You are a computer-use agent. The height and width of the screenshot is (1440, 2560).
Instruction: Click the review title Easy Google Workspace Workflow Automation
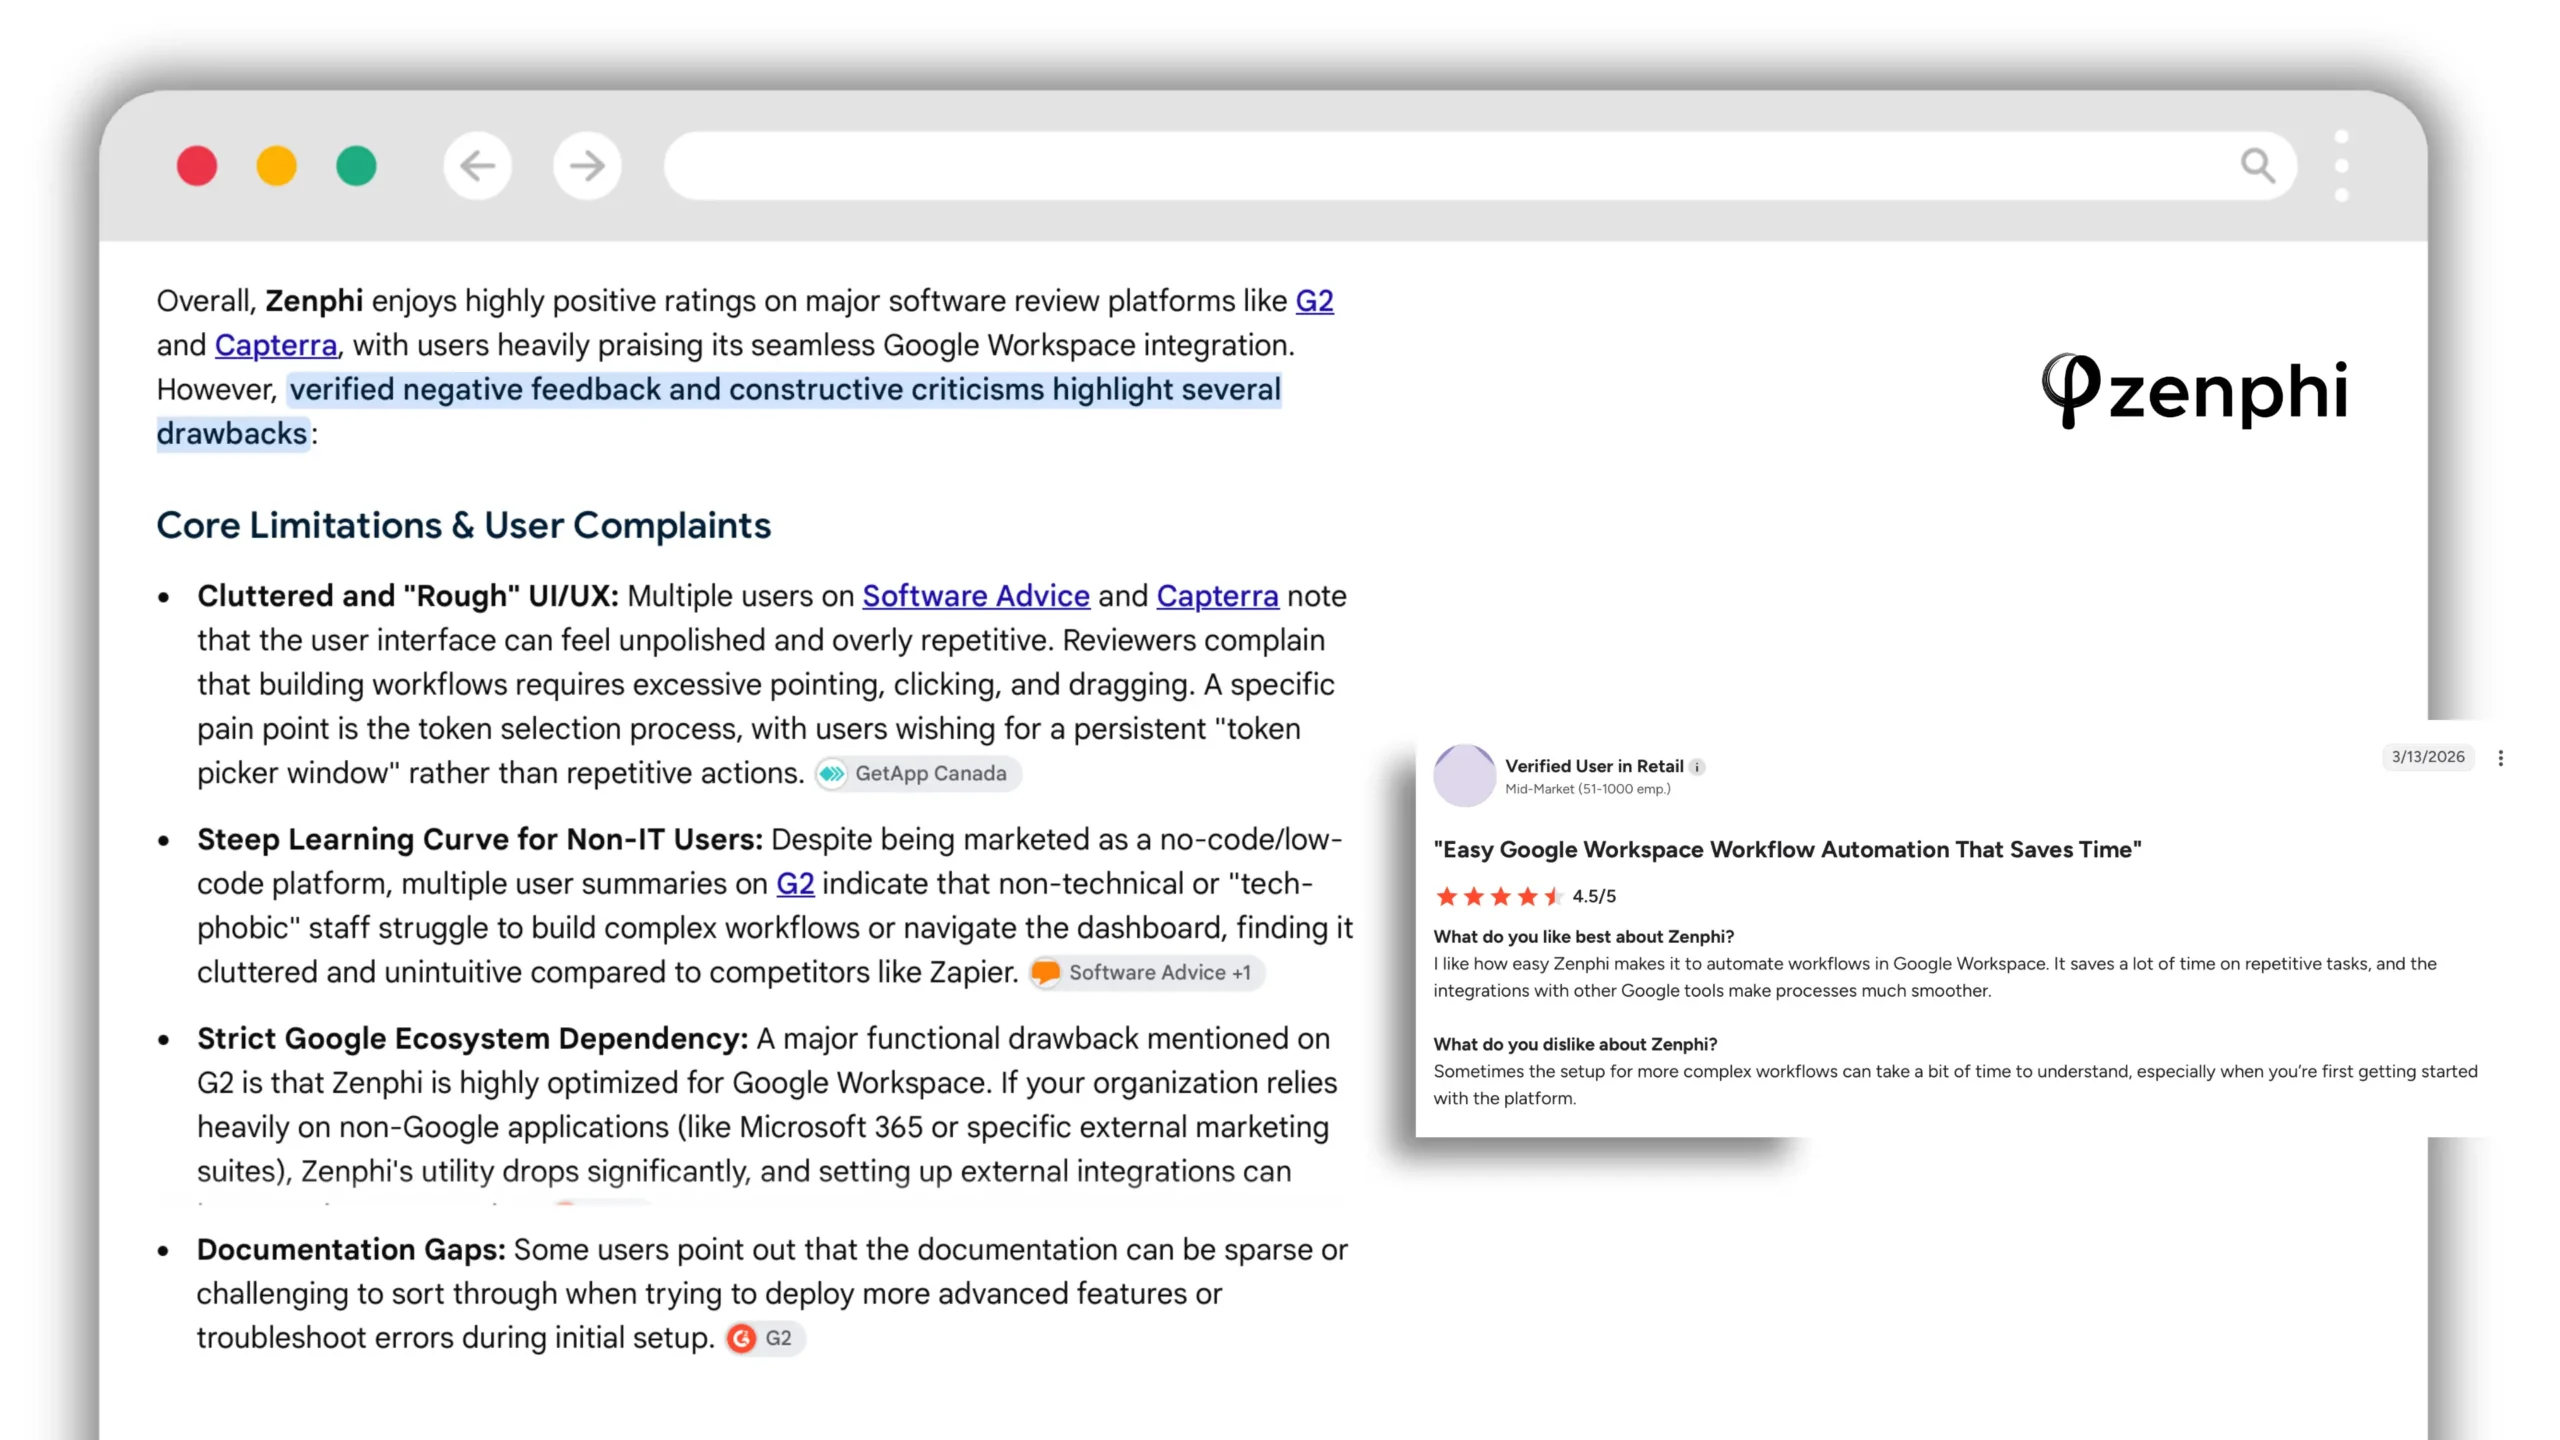tap(1787, 850)
